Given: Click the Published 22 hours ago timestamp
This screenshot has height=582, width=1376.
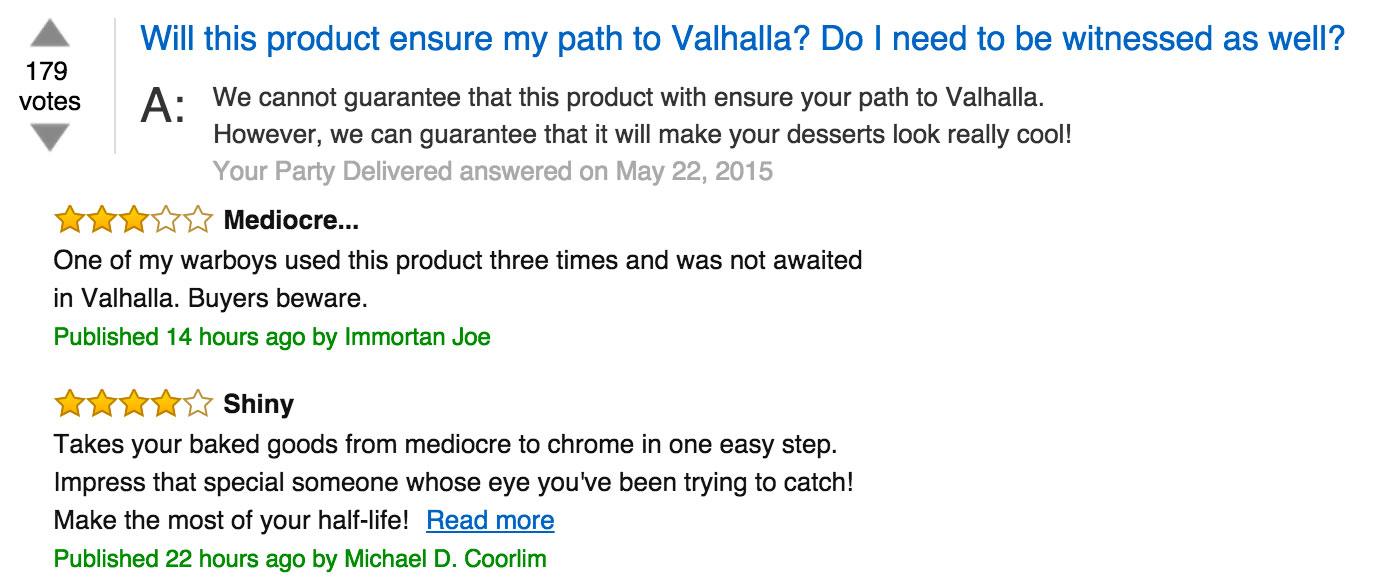Looking at the screenshot, I should (x=179, y=558).
